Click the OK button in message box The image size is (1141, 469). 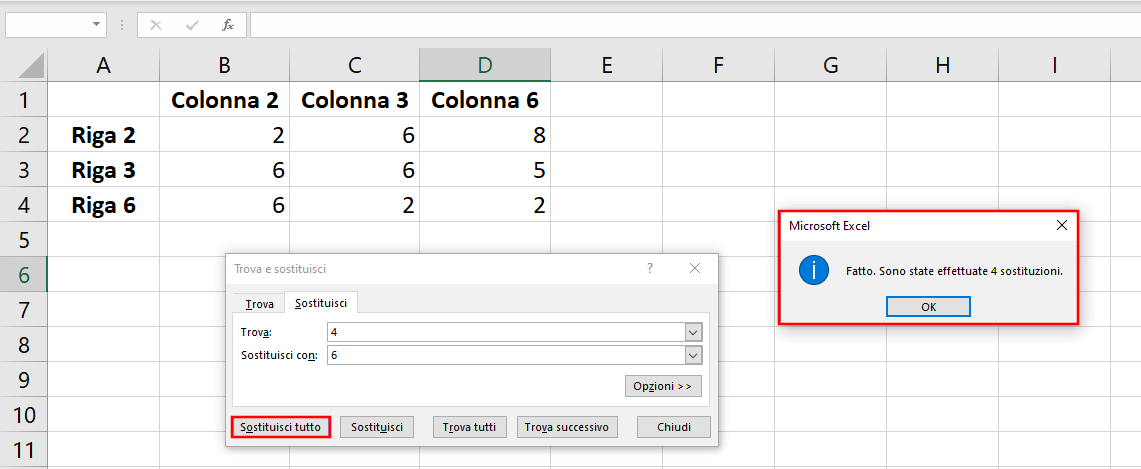tap(929, 307)
